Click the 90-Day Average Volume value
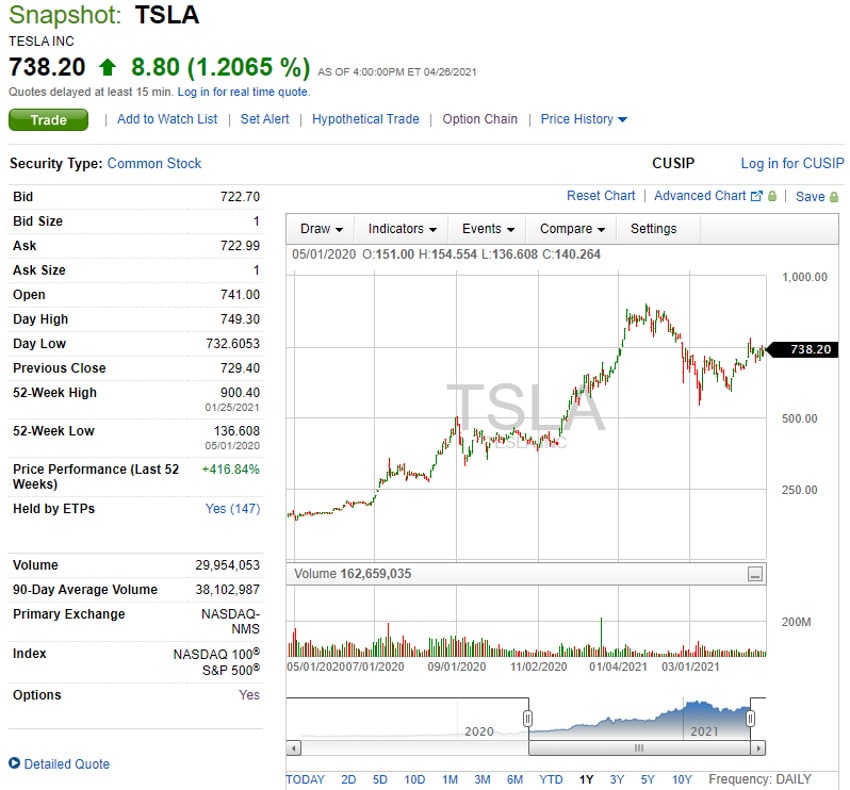The image size is (850, 790). (x=227, y=589)
